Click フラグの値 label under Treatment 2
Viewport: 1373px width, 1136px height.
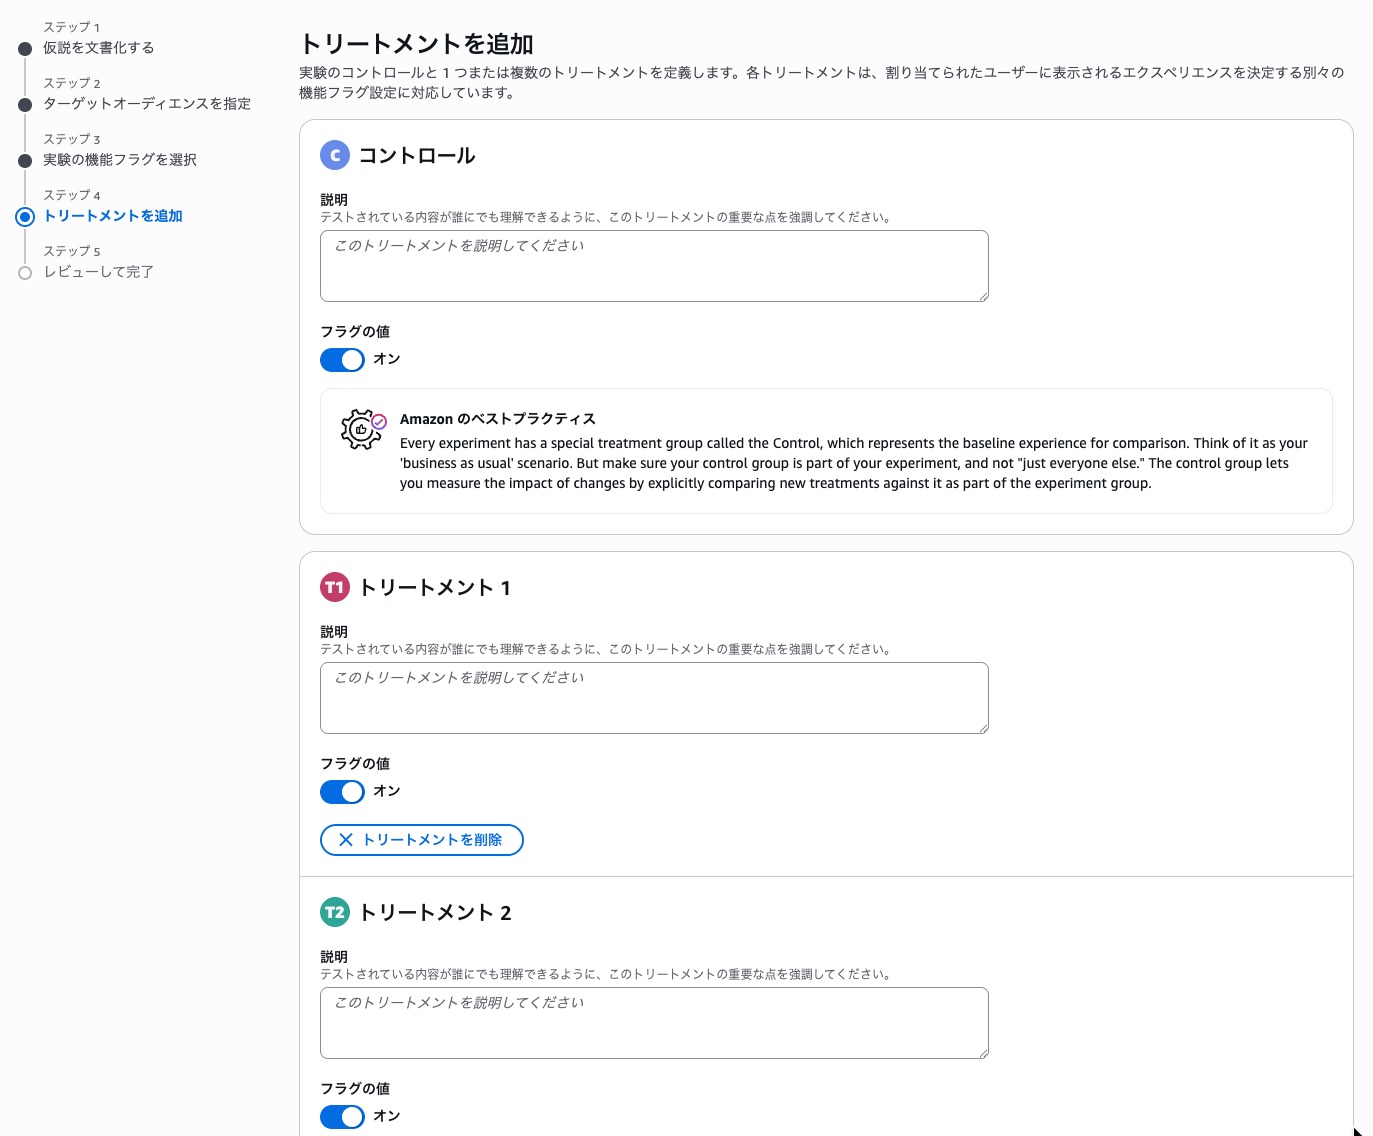[355, 1089]
